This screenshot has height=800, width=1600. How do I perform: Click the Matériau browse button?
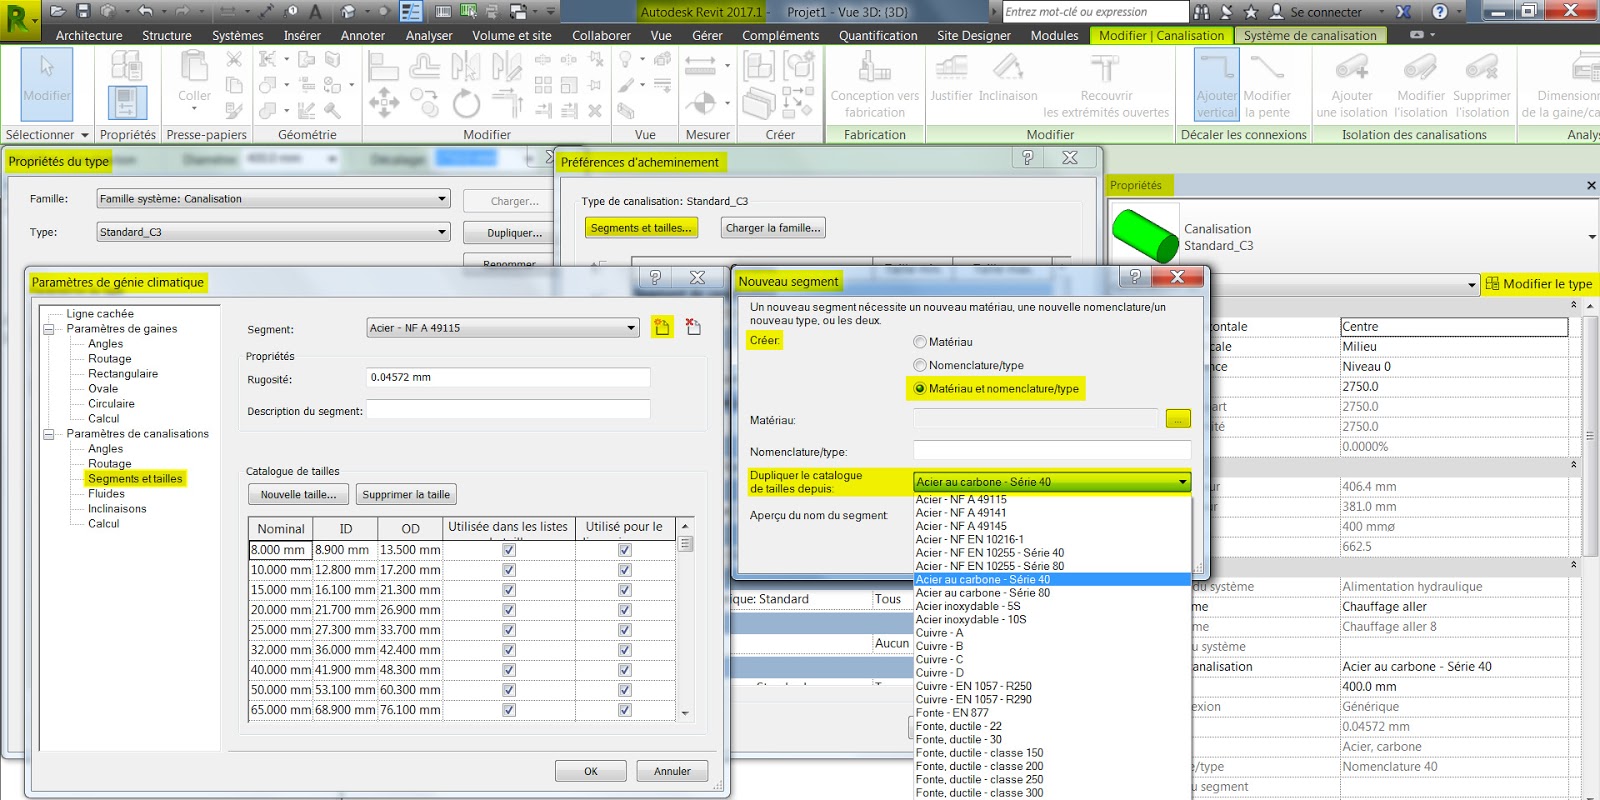click(1178, 419)
